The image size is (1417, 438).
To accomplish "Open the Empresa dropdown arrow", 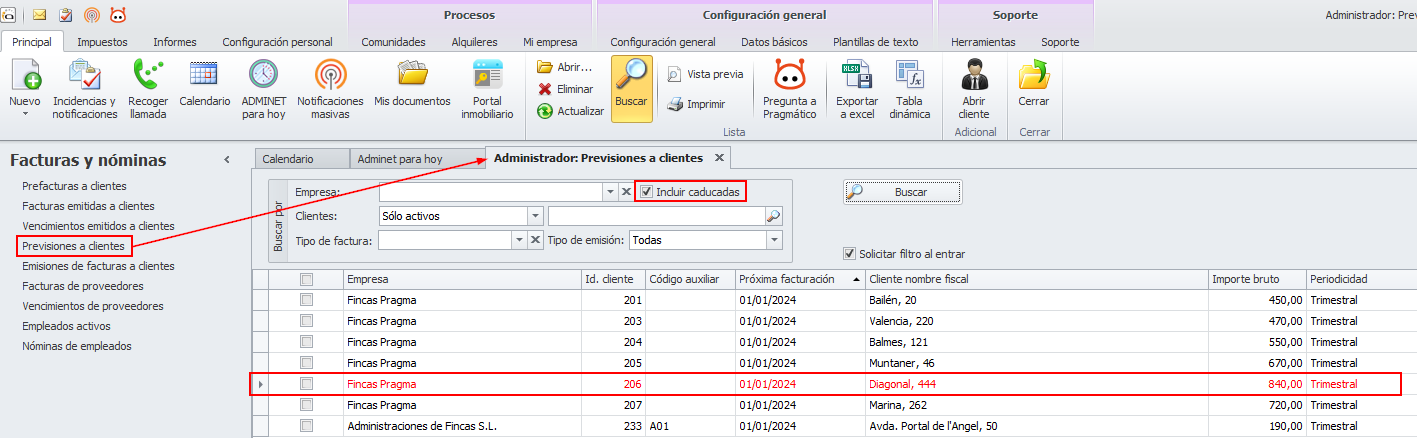I will click(x=610, y=191).
